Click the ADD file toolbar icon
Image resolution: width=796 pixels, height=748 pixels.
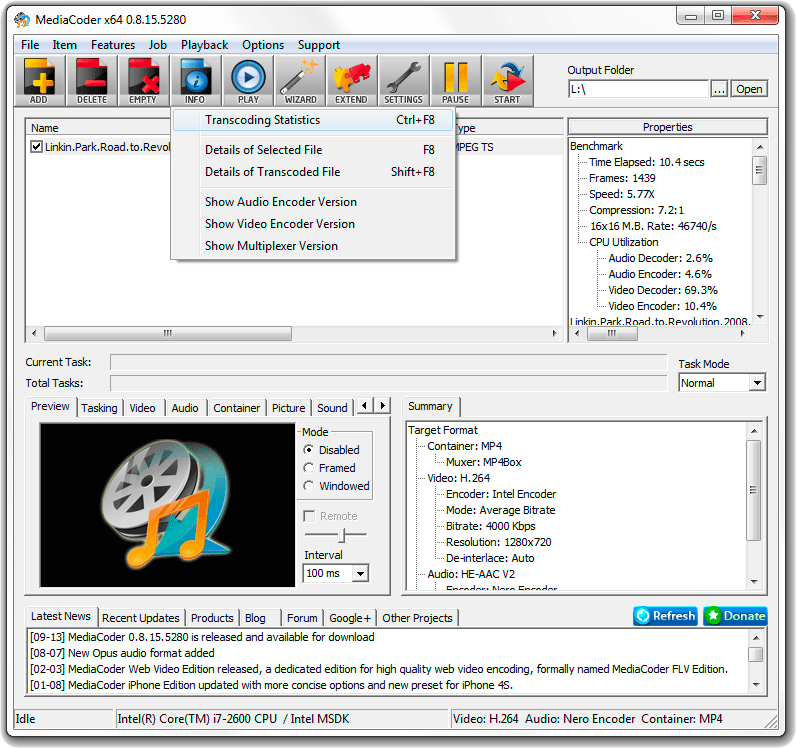pyautogui.click(x=40, y=81)
